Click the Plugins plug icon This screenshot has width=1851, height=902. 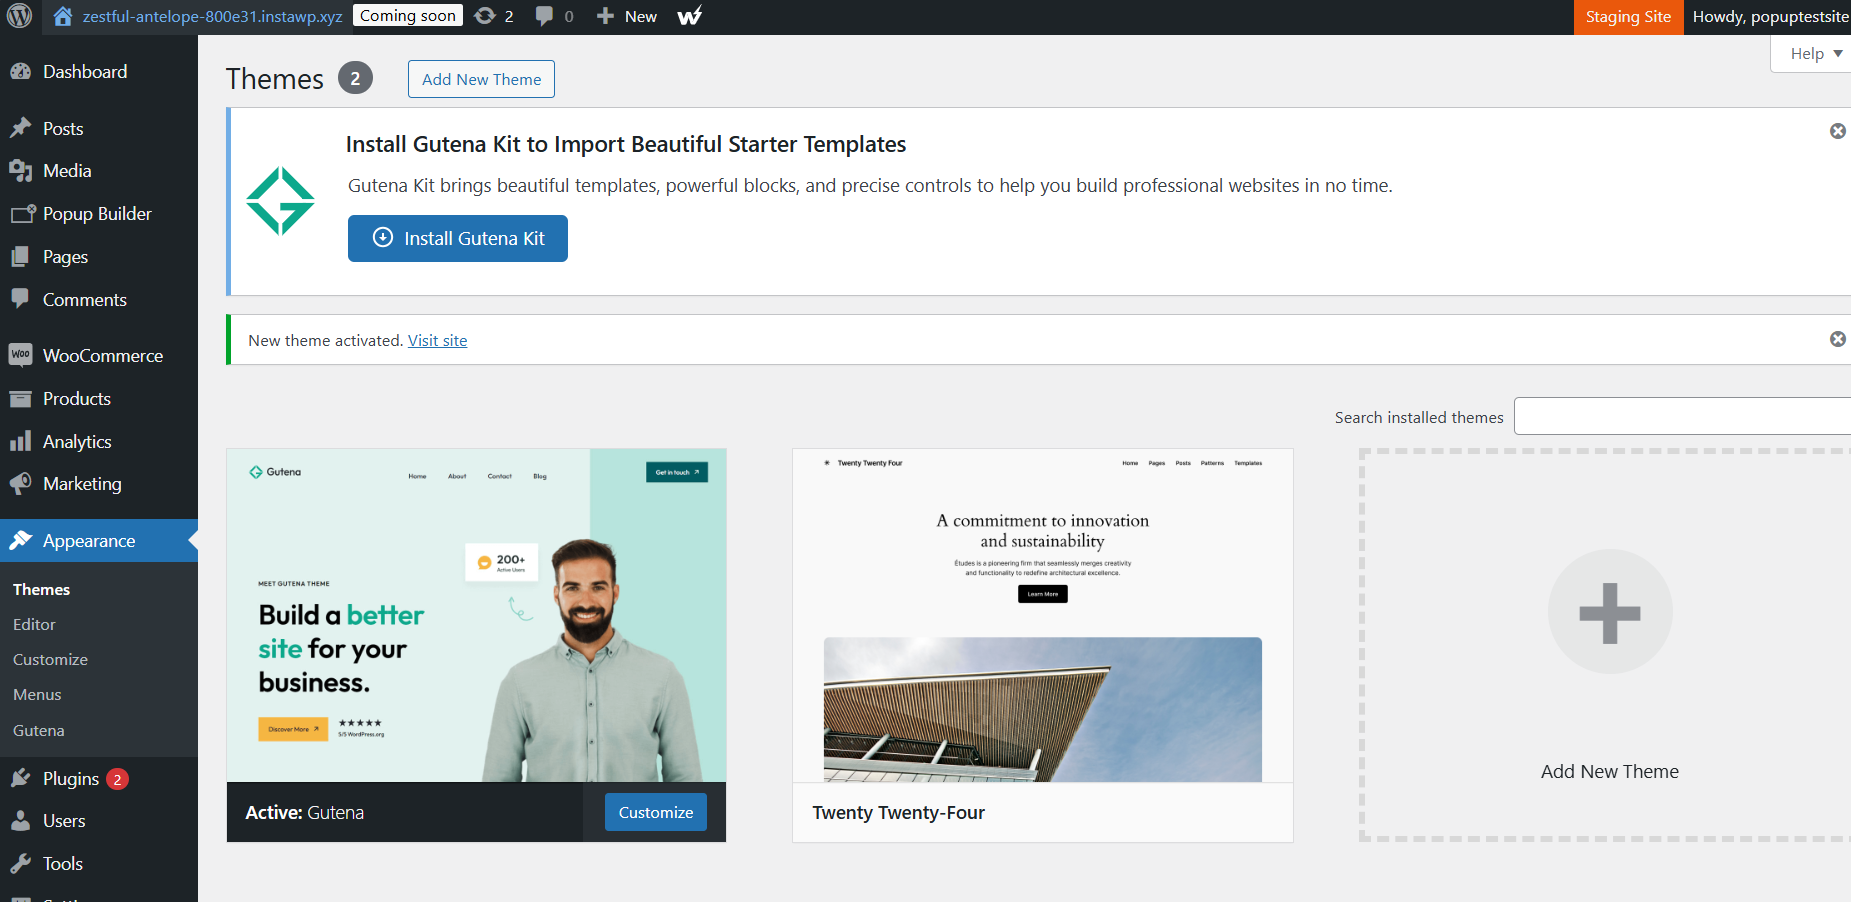tap(21, 778)
